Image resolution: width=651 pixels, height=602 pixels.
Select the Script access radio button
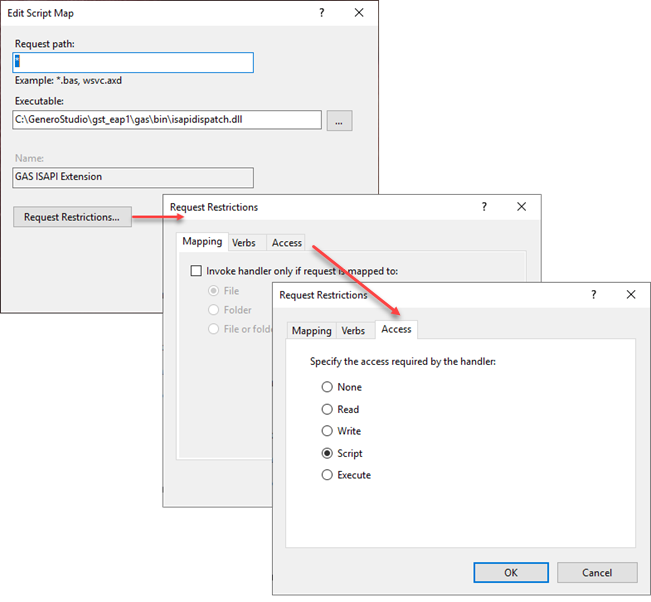pyautogui.click(x=327, y=453)
